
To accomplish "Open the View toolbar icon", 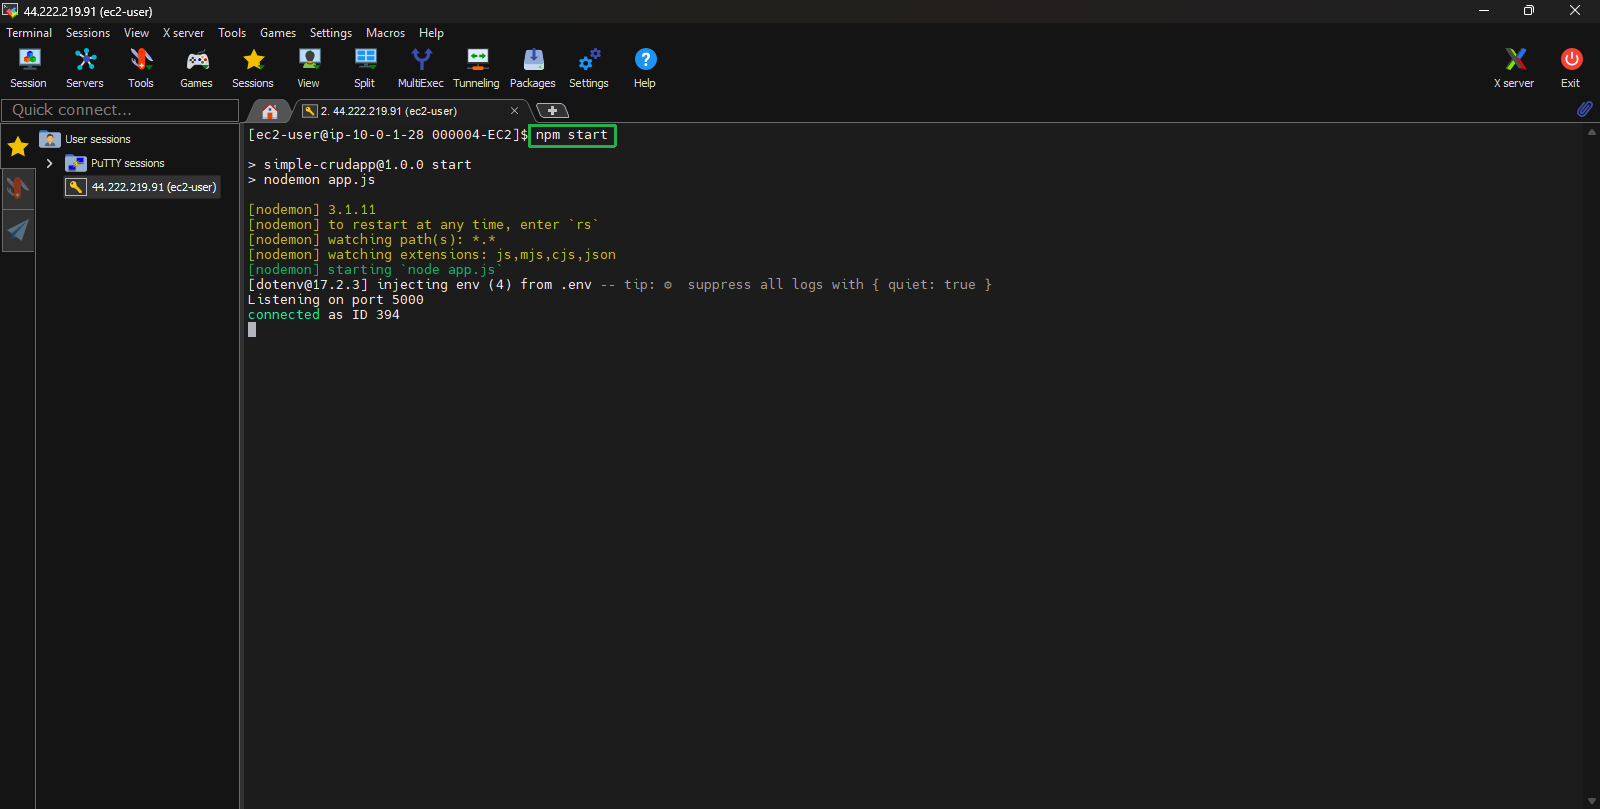I will click(x=309, y=68).
